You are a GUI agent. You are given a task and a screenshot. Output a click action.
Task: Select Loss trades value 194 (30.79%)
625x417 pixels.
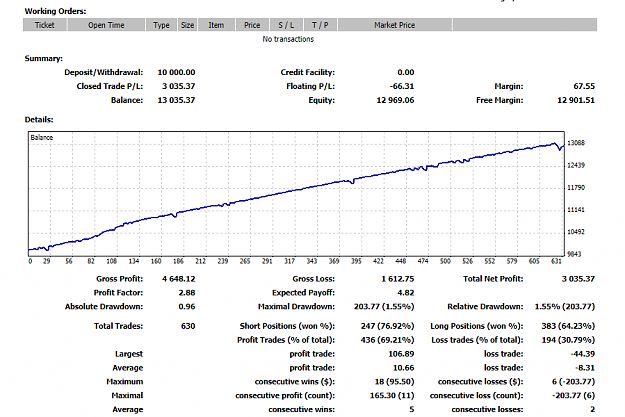click(568, 340)
